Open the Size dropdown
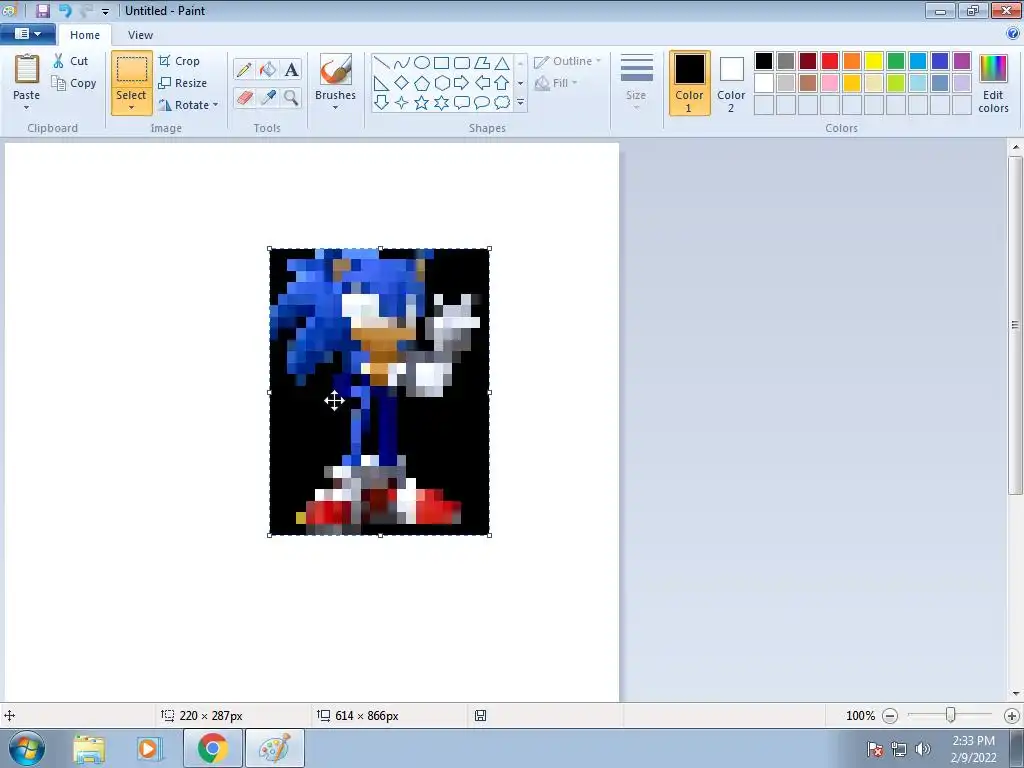 [x=636, y=83]
